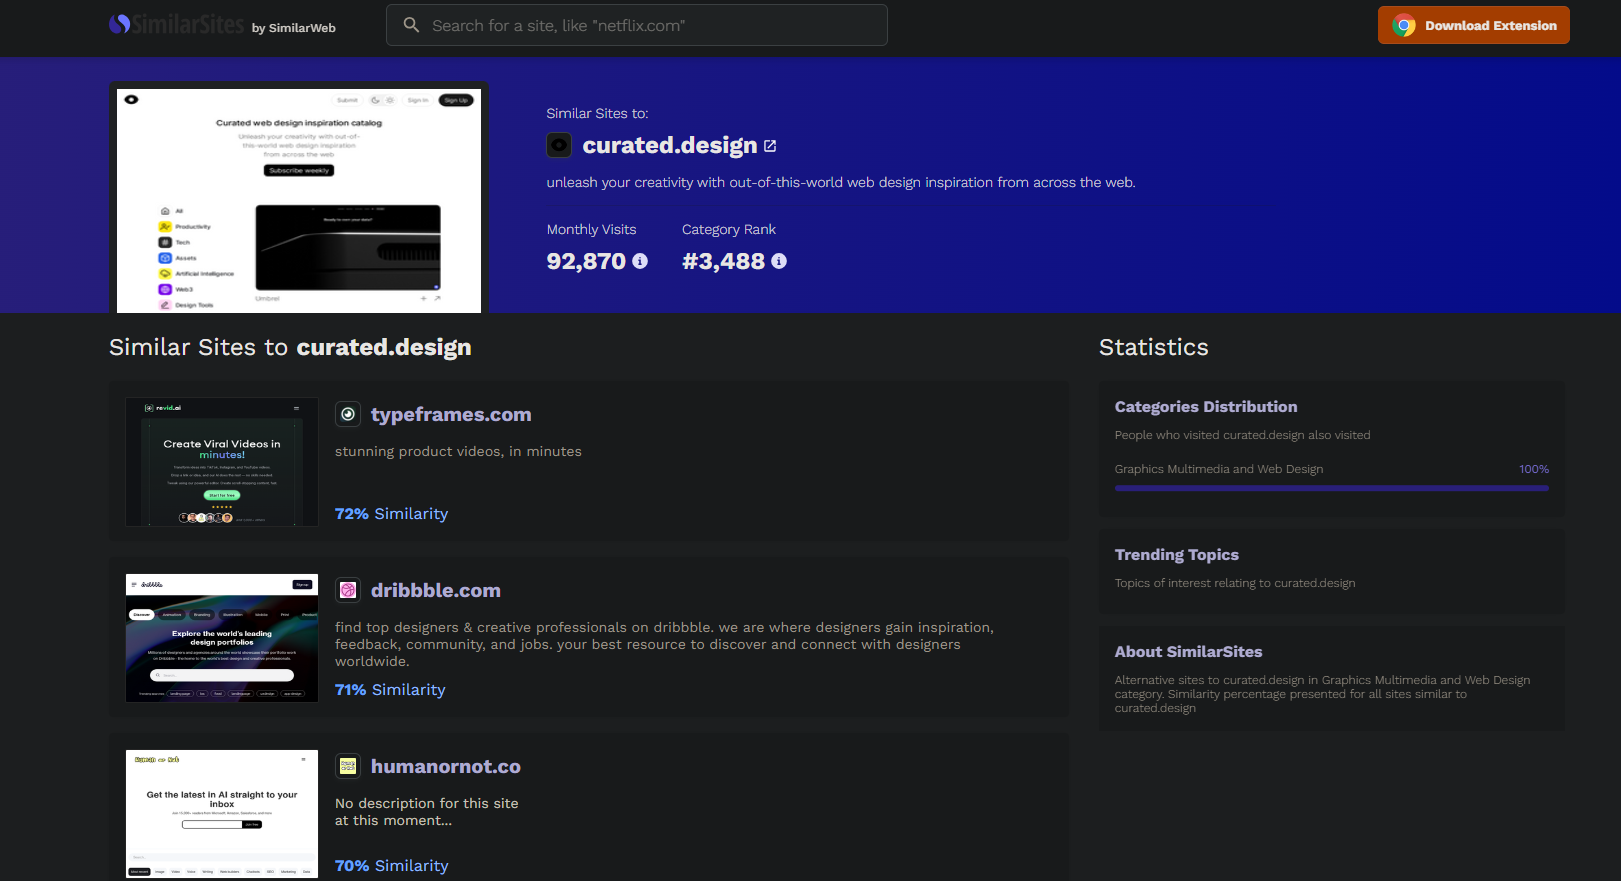Open the humanornot.co link
This screenshot has width=1621, height=881.
[x=445, y=766]
